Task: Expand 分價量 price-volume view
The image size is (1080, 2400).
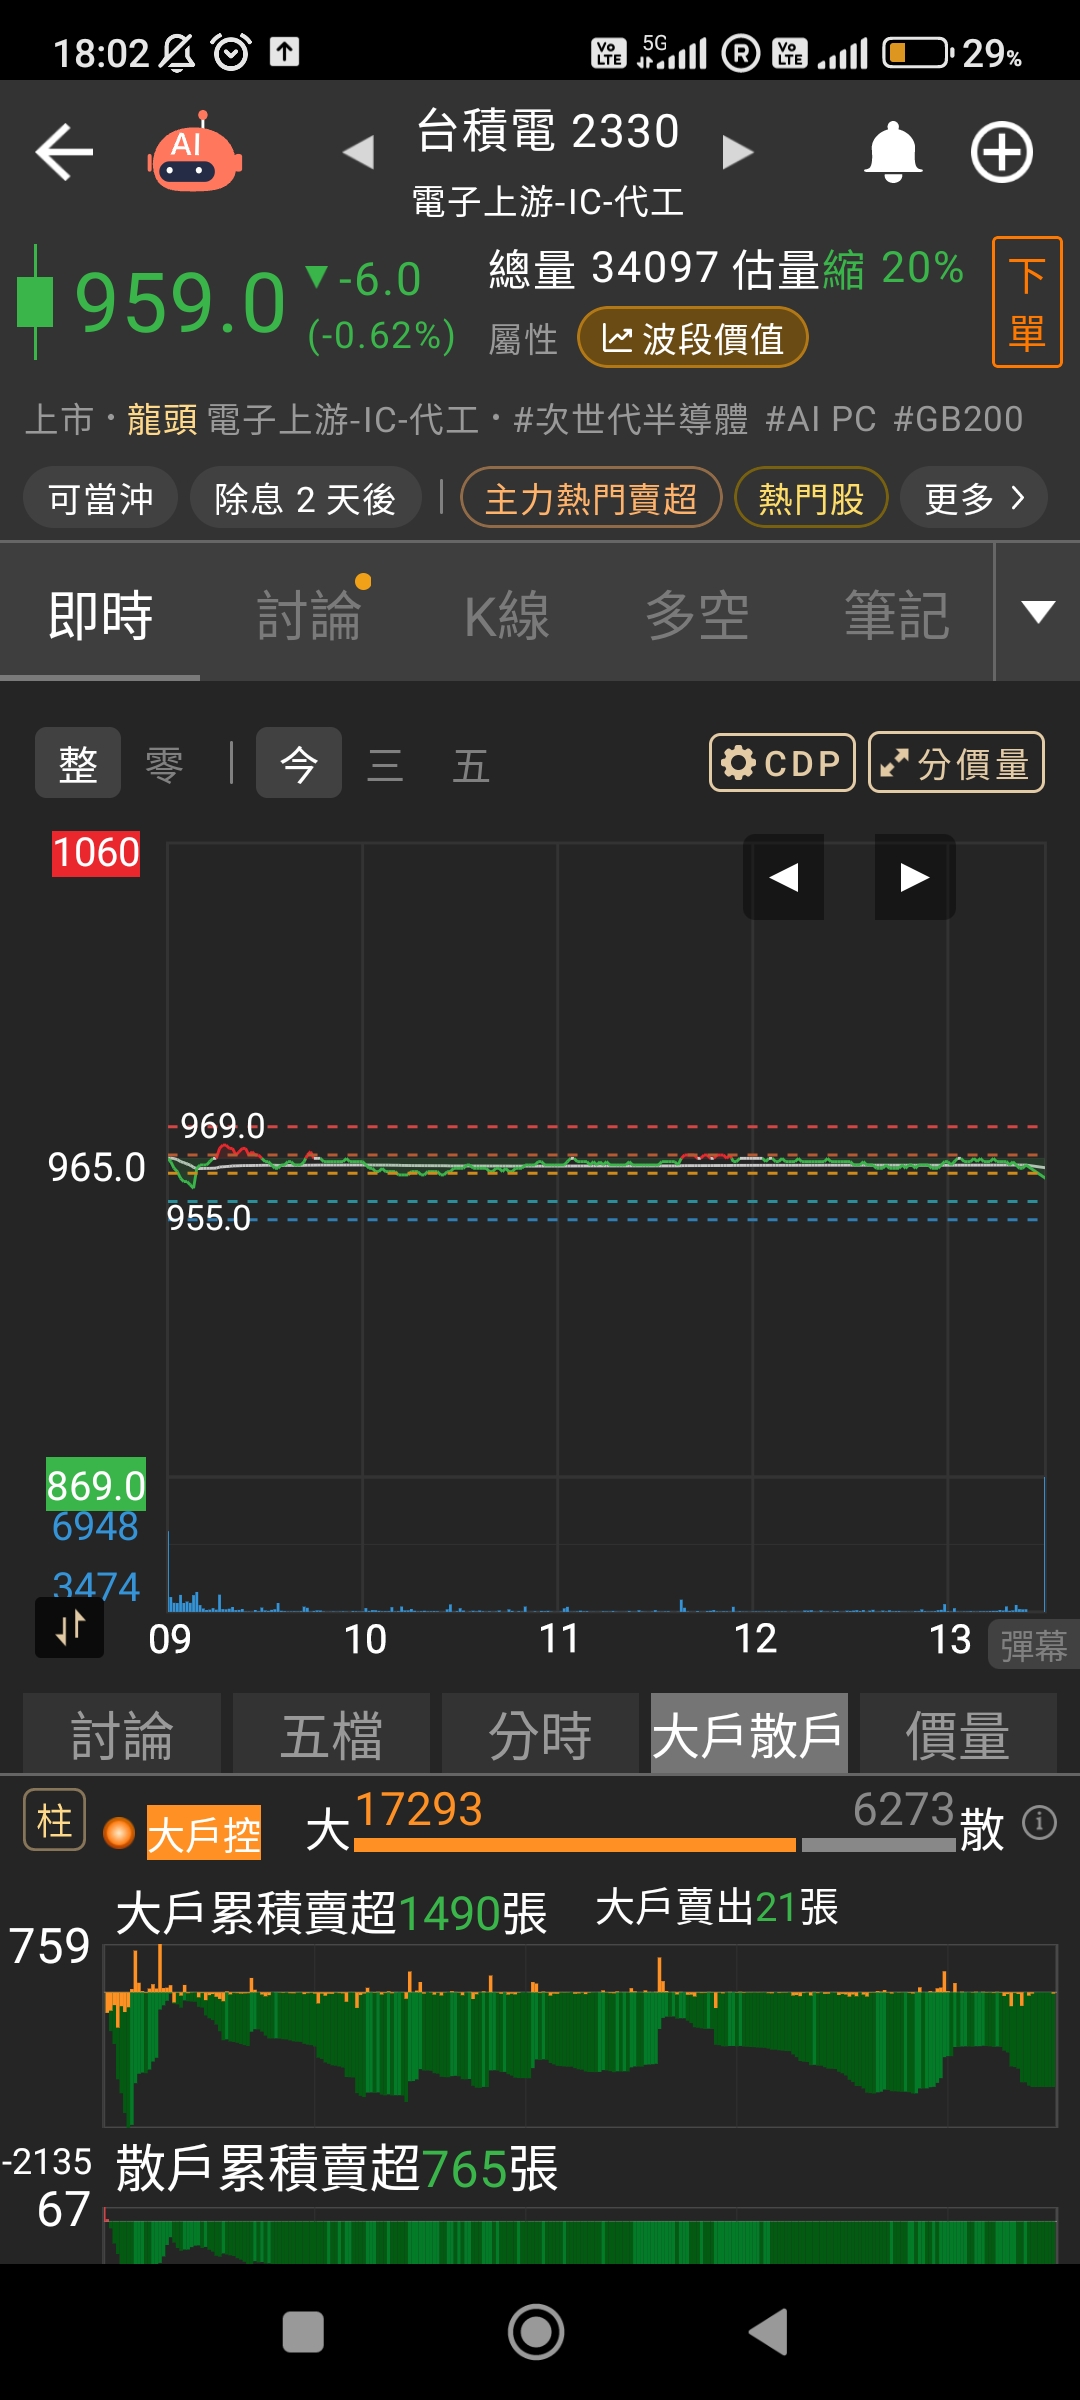Action: pyautogui.click(x=956, y=763)
